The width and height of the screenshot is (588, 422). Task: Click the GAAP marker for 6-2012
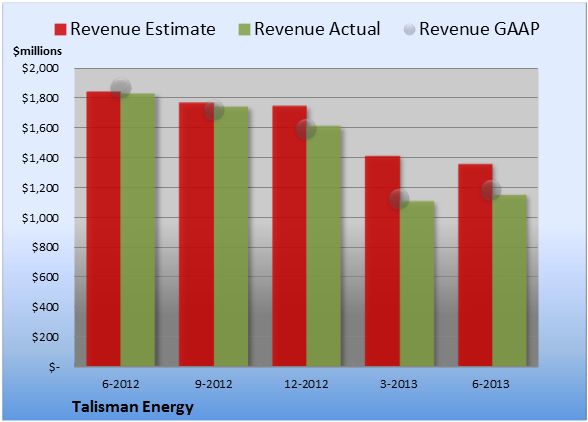click(121, 88)
